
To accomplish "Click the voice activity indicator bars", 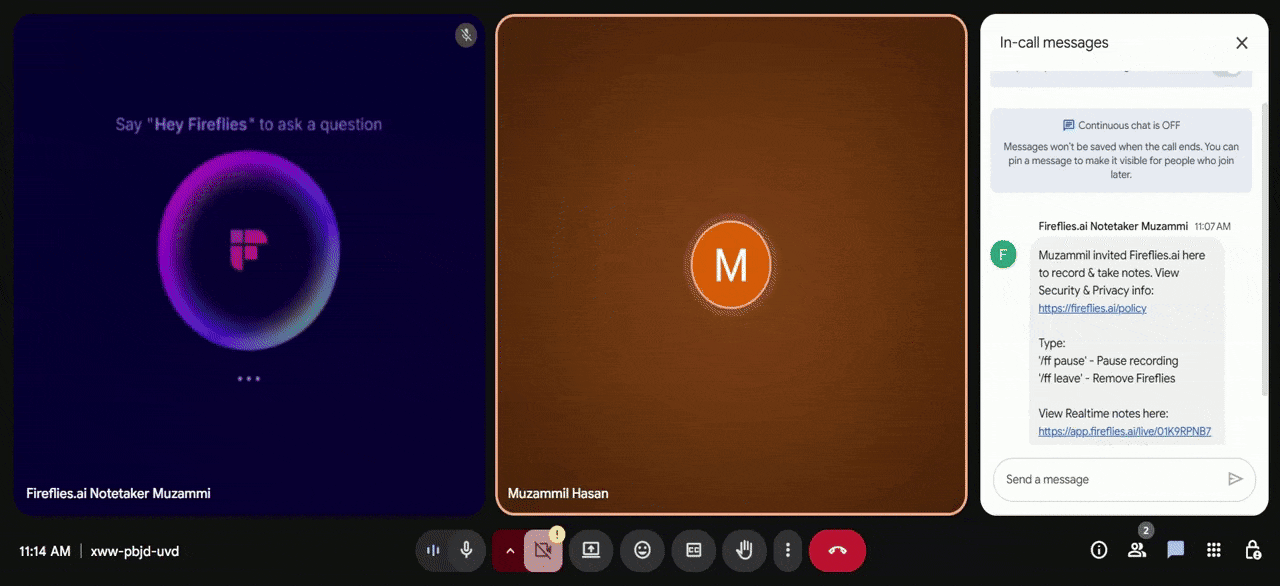I will coord(434,550).
